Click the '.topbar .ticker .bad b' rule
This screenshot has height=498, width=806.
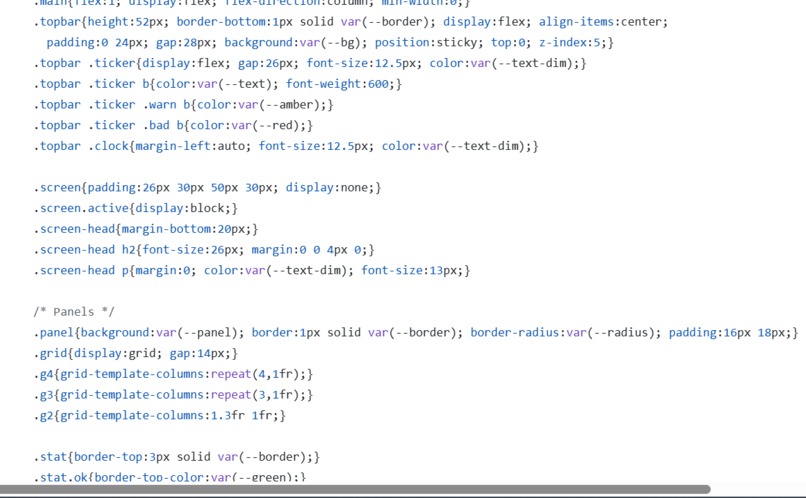(x=173, y=125)
